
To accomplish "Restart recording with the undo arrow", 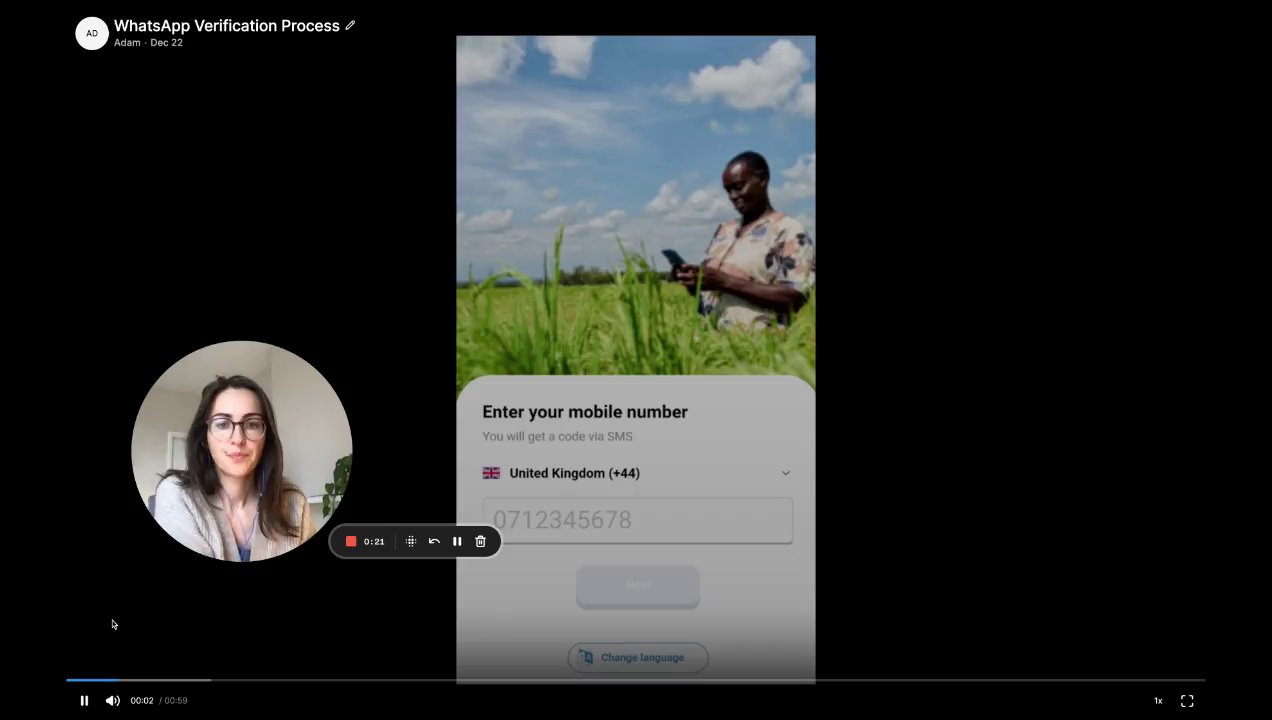I will pos(434,541).
